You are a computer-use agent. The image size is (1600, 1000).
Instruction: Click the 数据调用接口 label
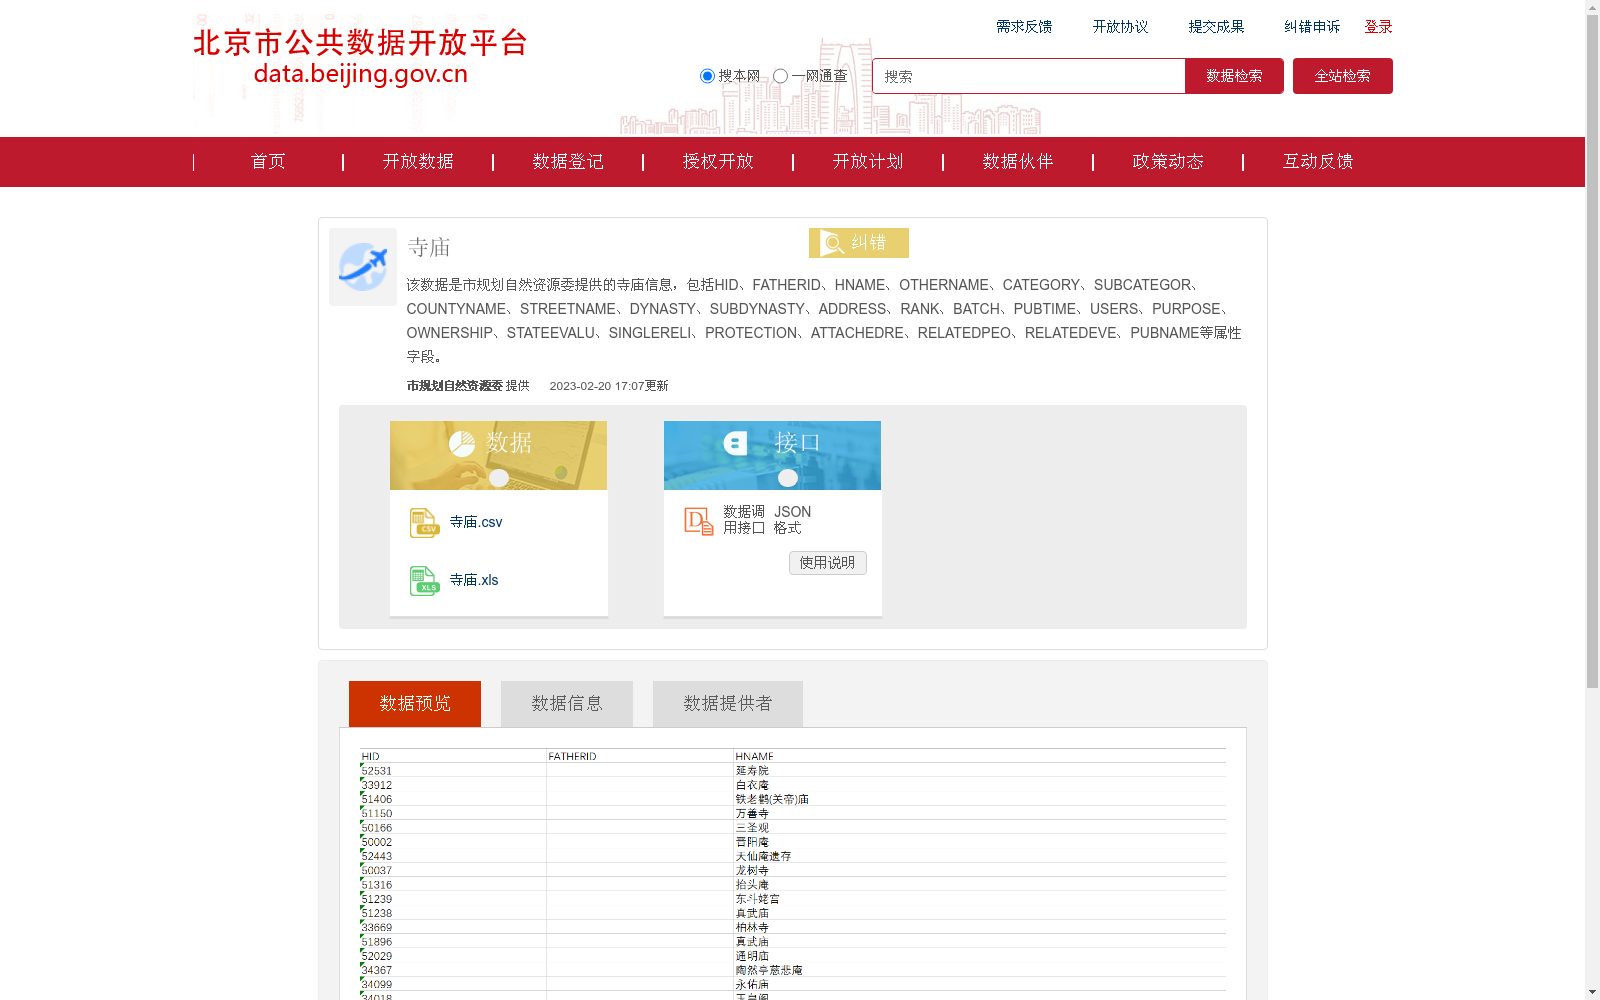pyautogui.click(x=744, y=520)
